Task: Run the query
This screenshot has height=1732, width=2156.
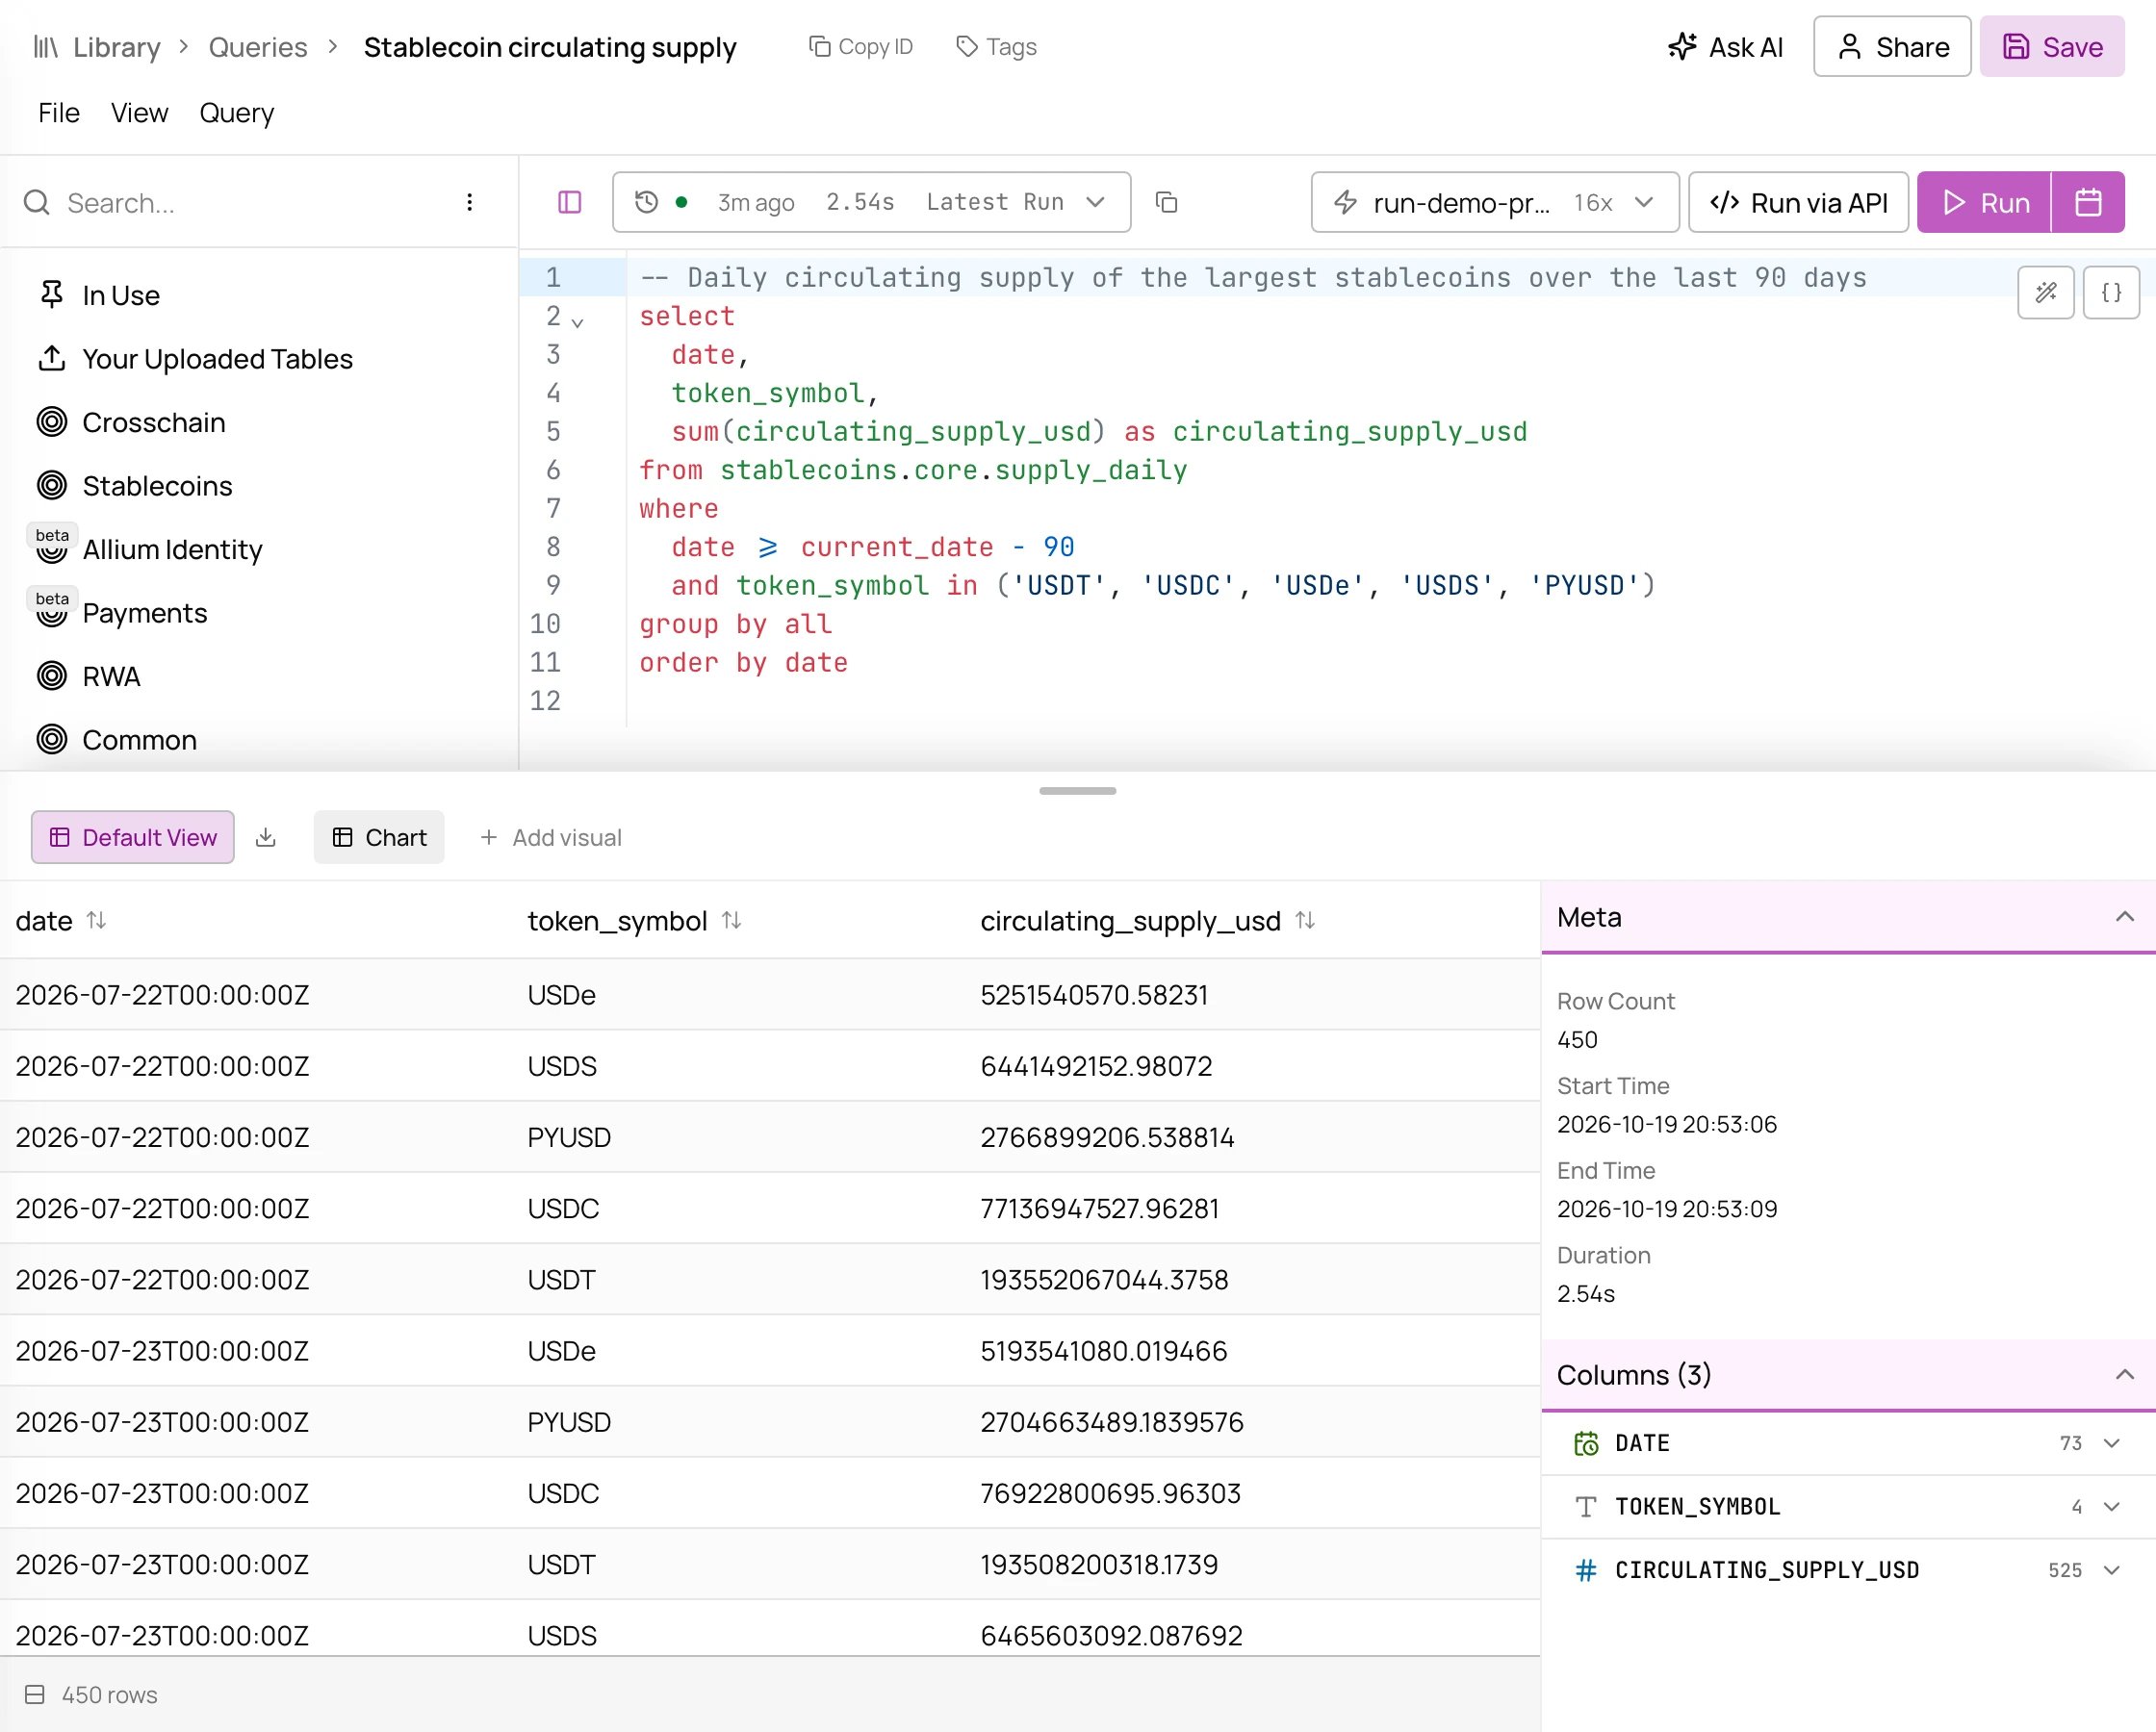Action: pyautogui.click(x=1984, y=203)
